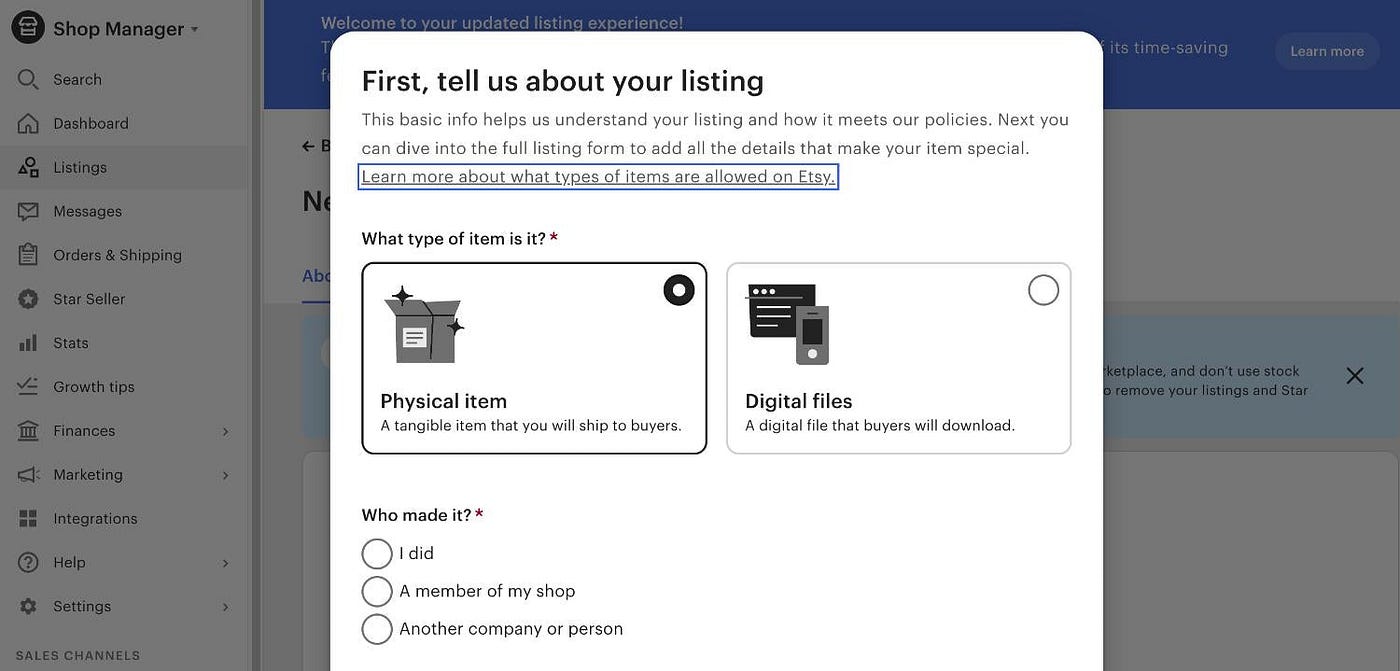
Task: Click the Messages envelope icon
Action: tap(28, 211)
